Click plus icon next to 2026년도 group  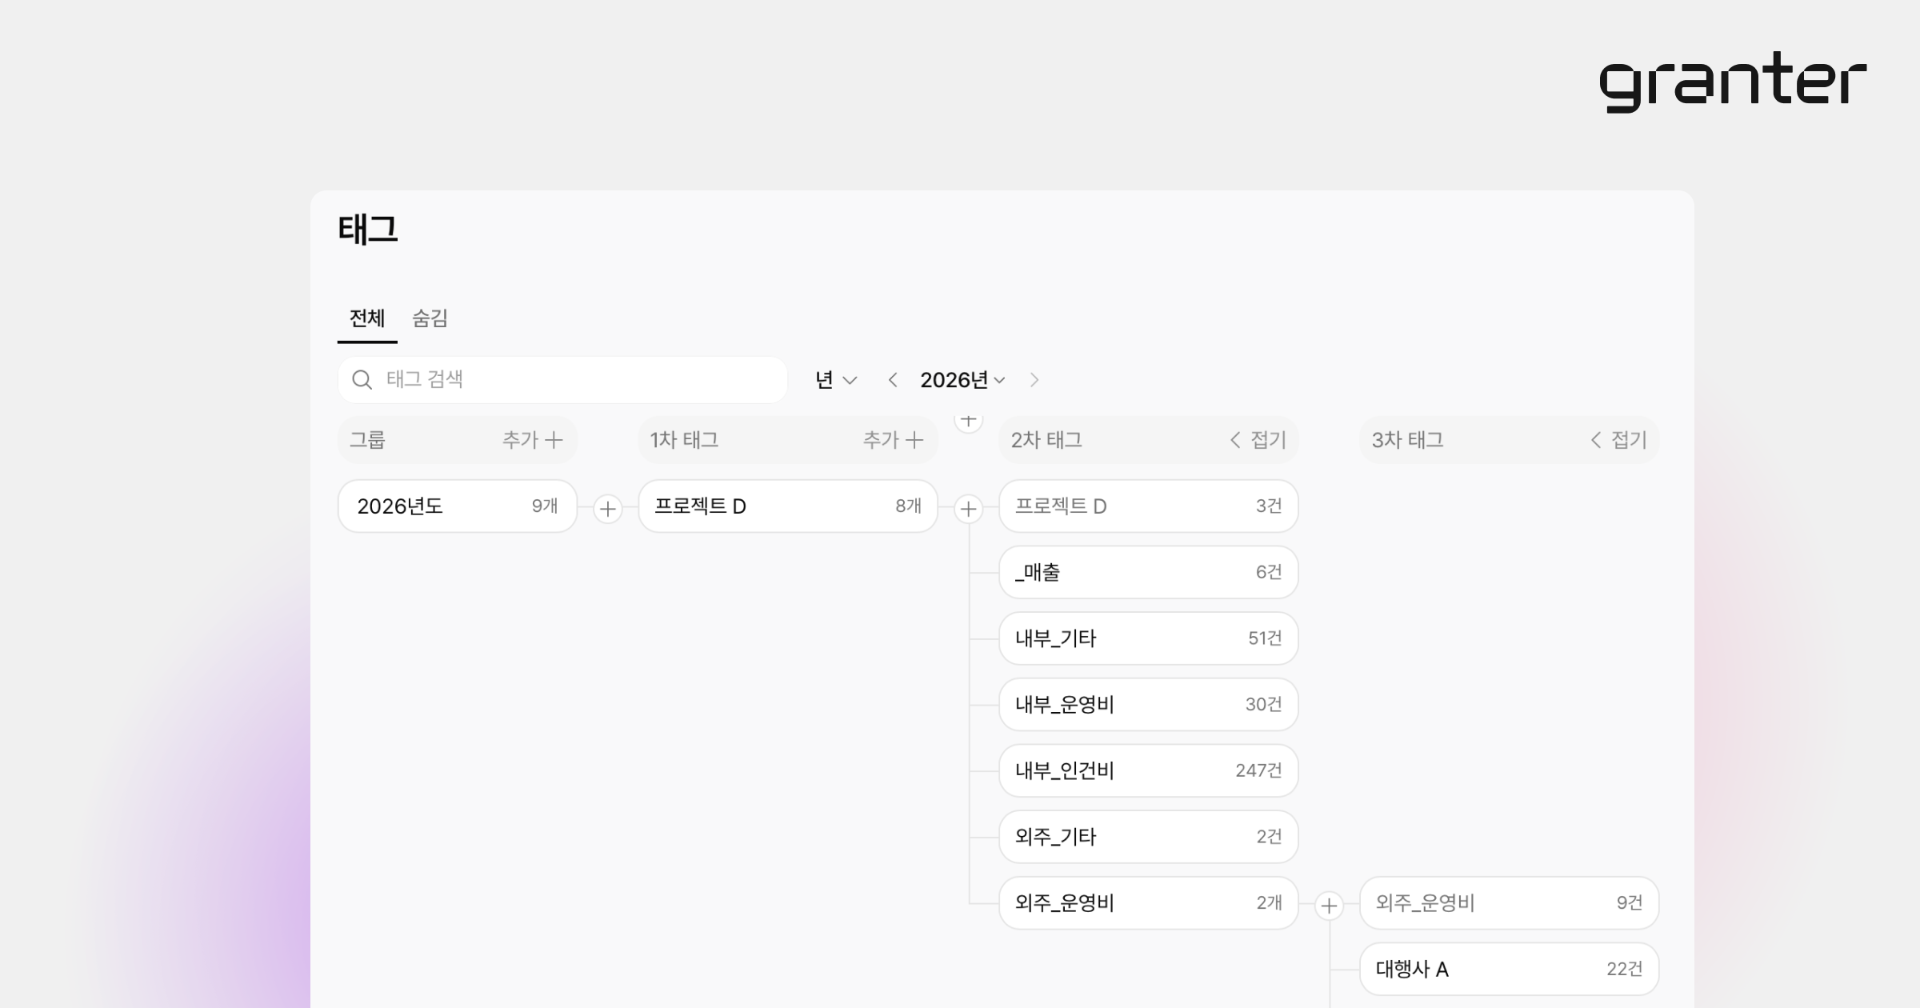pyautogui.click(x=608, y=509)
